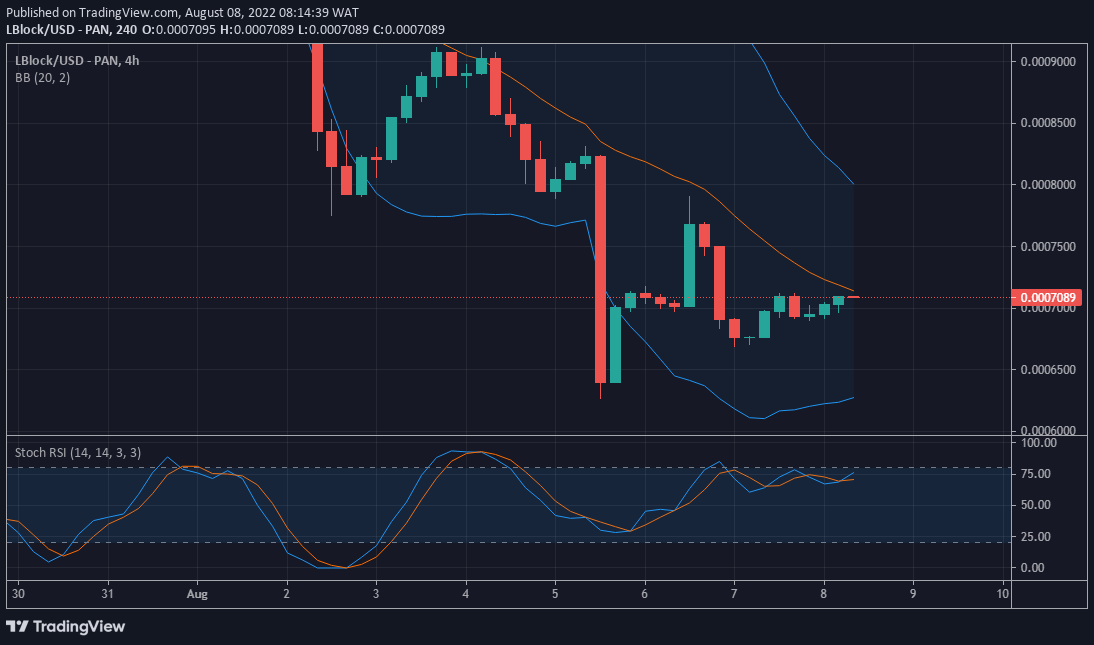Image resolution: width=1094 pixels, height=645 pixels.
Task: Click date 6 on the time axis
Action: click(x=645, y=594)
